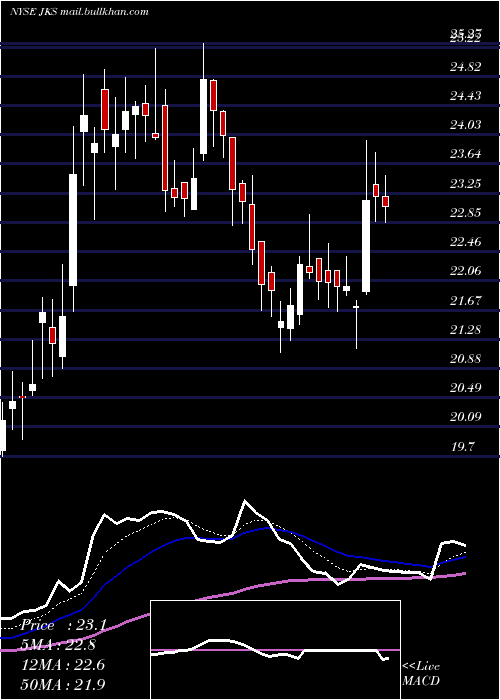This screenshot has width=500, height=700.
Task: Click the 23.25 price axis label
Action: click(466, 183)
